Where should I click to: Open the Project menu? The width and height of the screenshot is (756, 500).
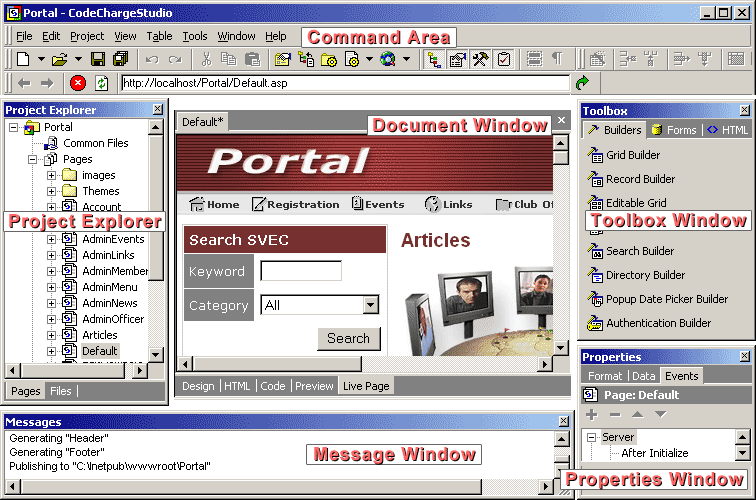[x=86, y=36]
